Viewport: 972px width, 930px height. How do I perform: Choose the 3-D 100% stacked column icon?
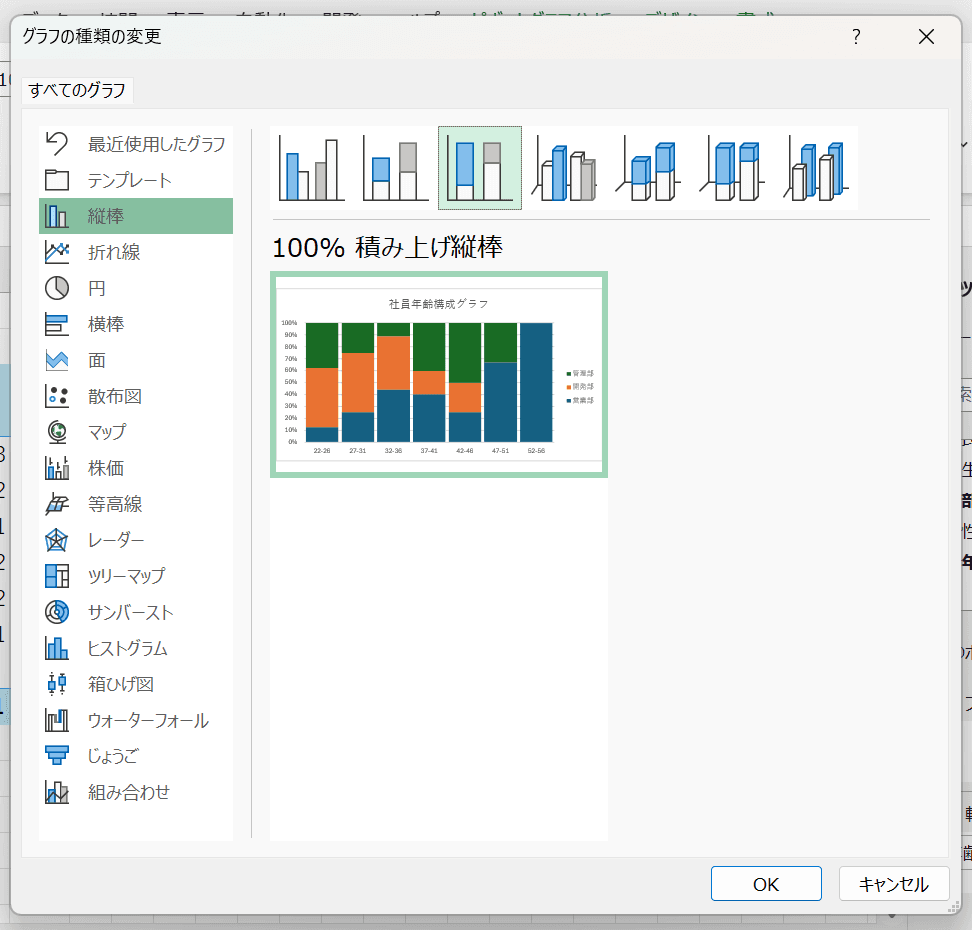click(732, 168)
